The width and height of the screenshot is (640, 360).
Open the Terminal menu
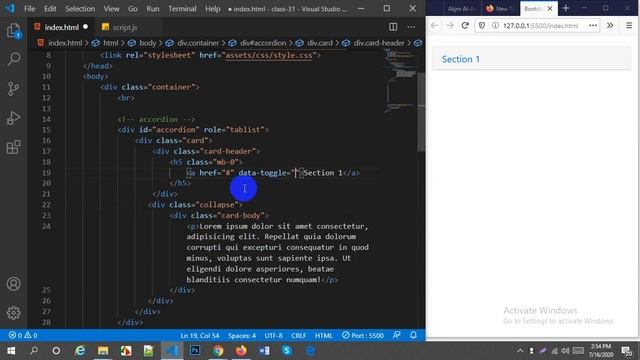(x=182, y=9)
